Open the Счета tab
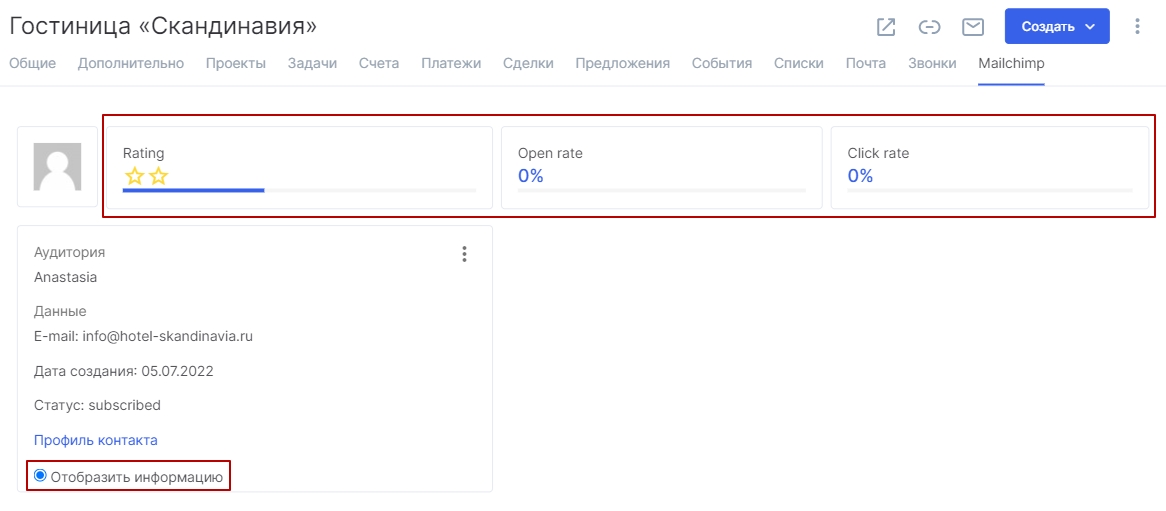The image size is (1166, 511). coord(379,63)
